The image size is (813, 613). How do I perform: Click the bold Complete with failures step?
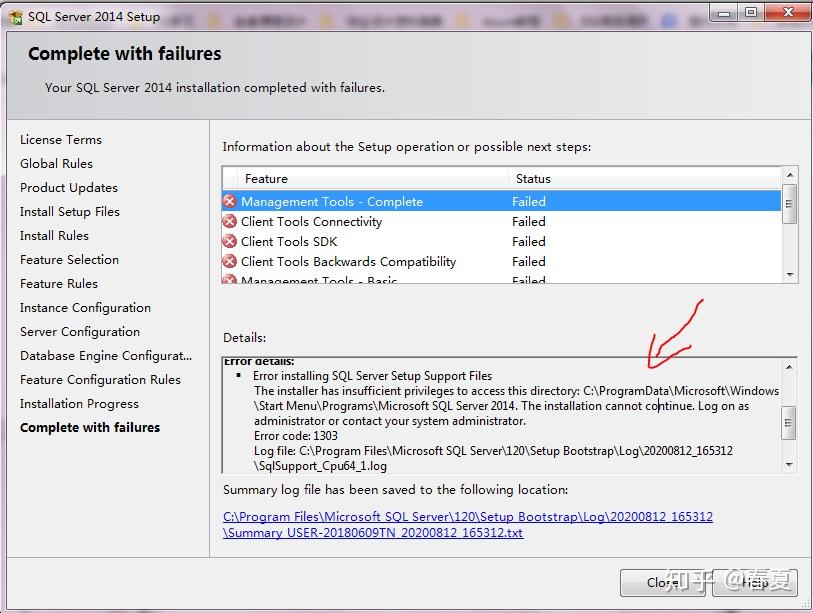[x=90, y=427]
